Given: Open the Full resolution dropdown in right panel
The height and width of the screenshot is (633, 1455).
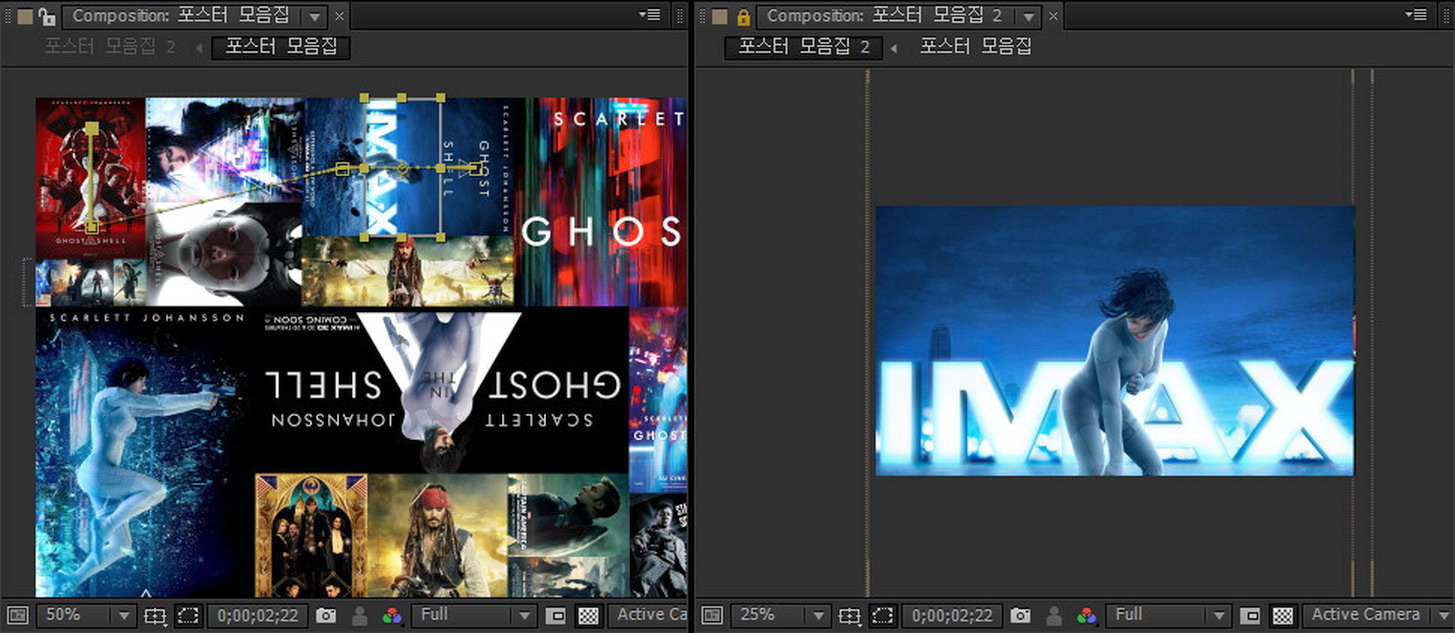Looking at the screenshot, I should [1169, 616].
